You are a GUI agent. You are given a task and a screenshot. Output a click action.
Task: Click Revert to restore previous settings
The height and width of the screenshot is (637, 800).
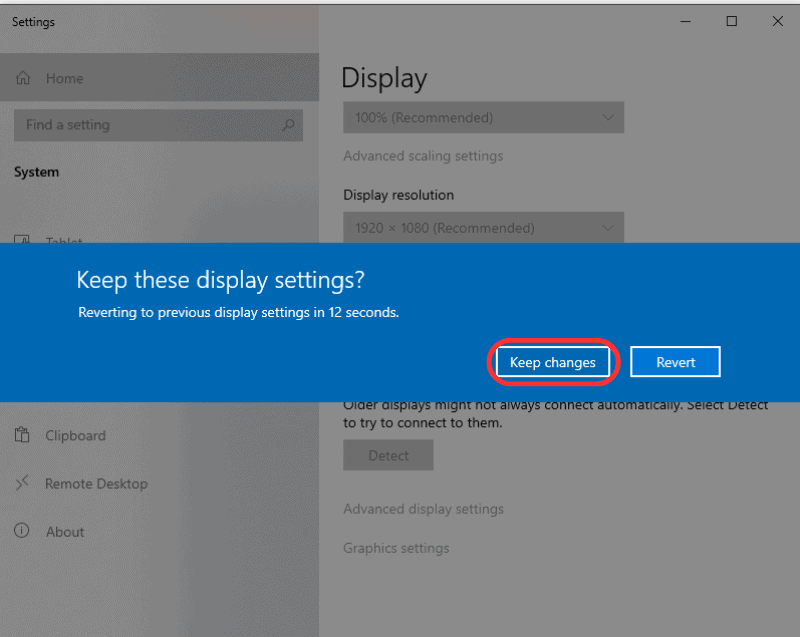675,362
